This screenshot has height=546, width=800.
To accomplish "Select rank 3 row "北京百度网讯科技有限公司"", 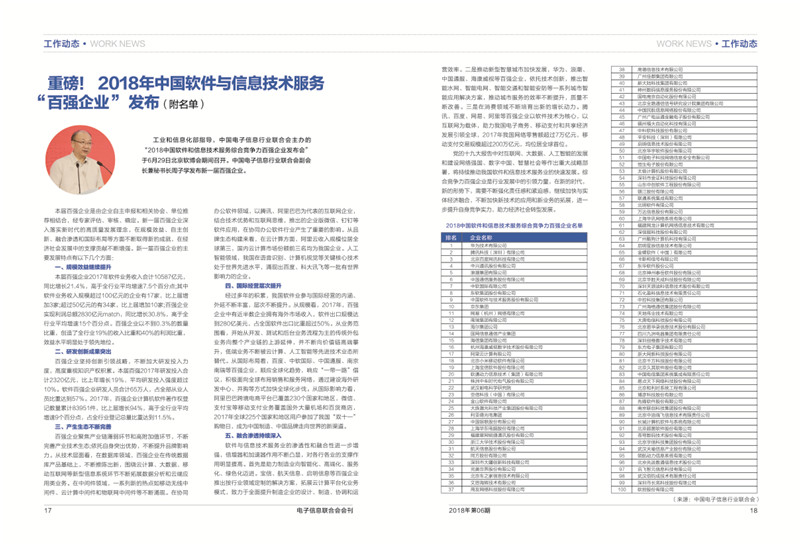I will pyautogui.click(x=514, y=259).
